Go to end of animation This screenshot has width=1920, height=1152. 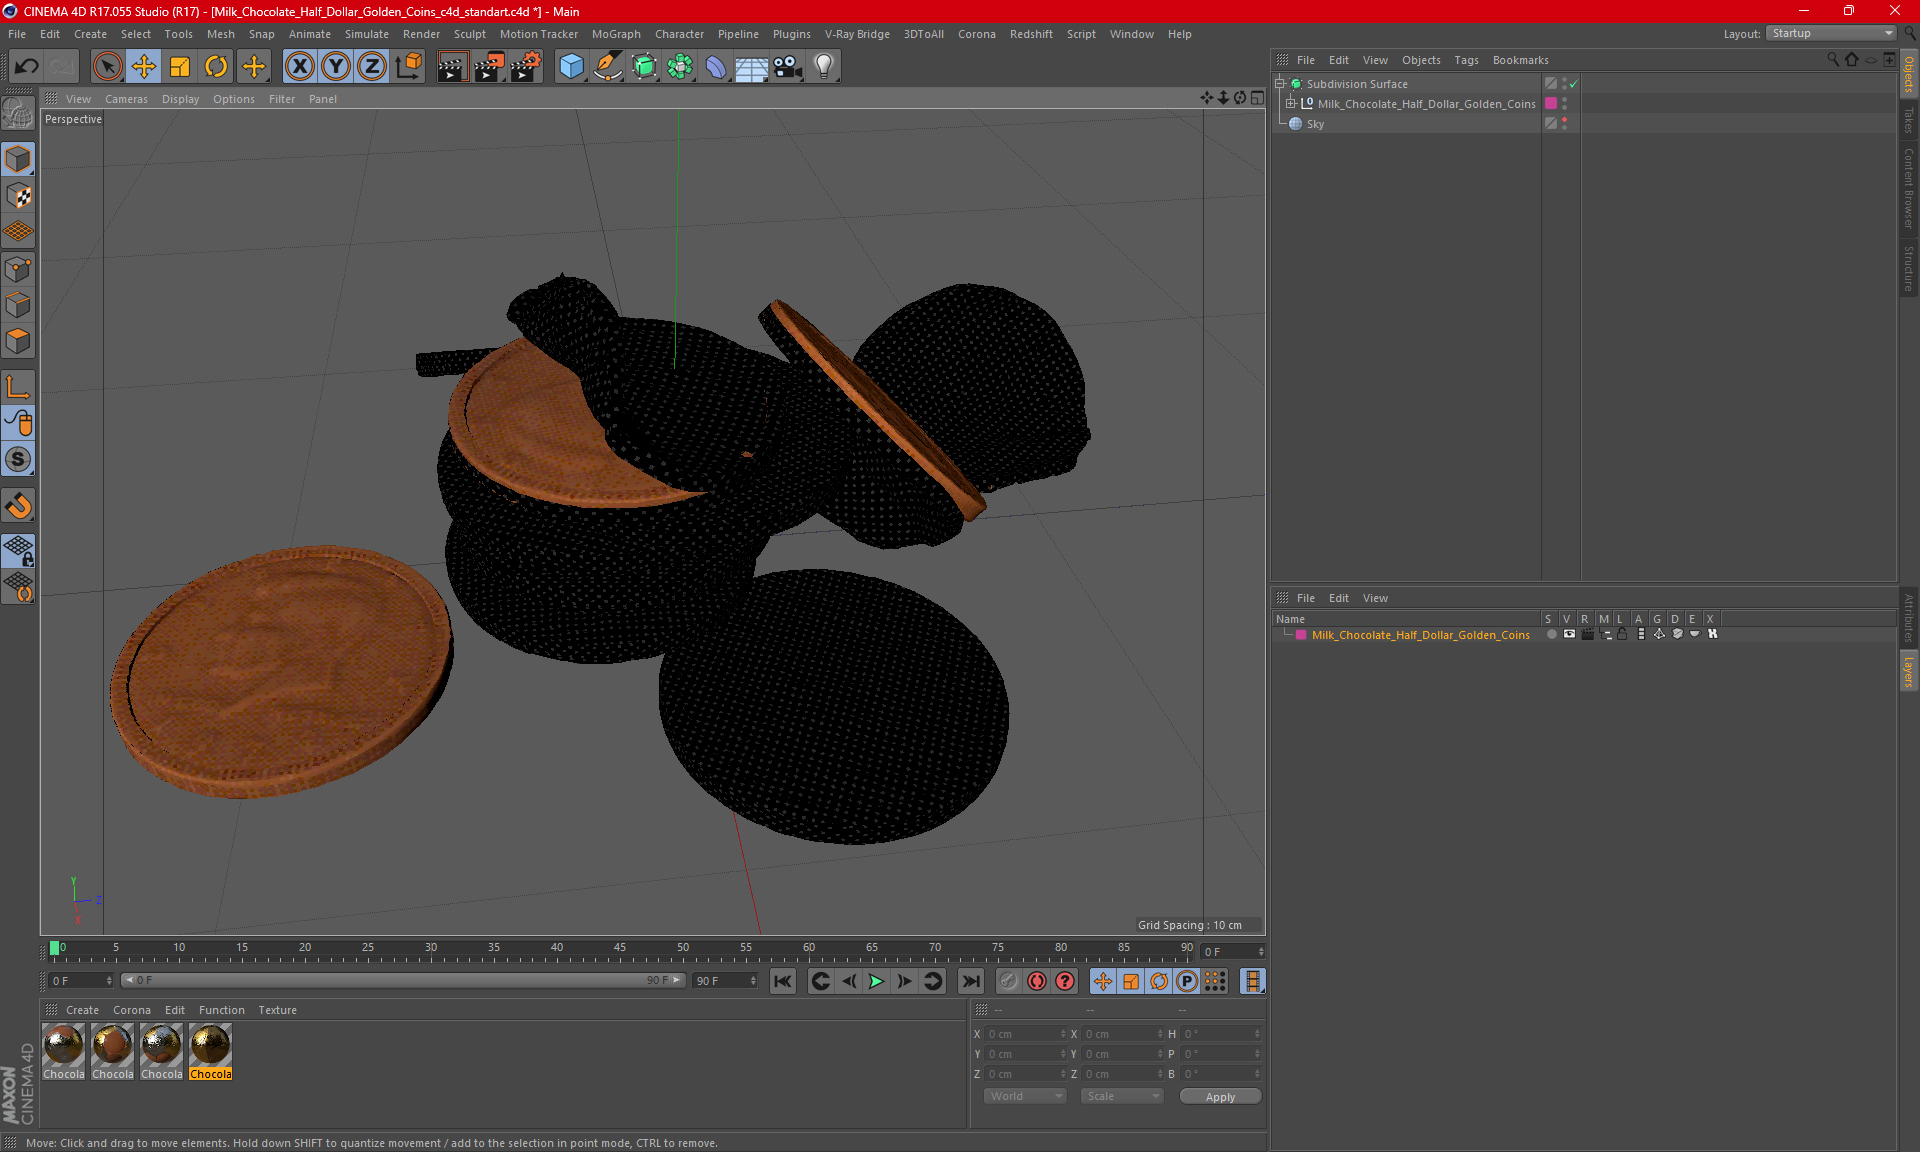[x=970, y=981]
